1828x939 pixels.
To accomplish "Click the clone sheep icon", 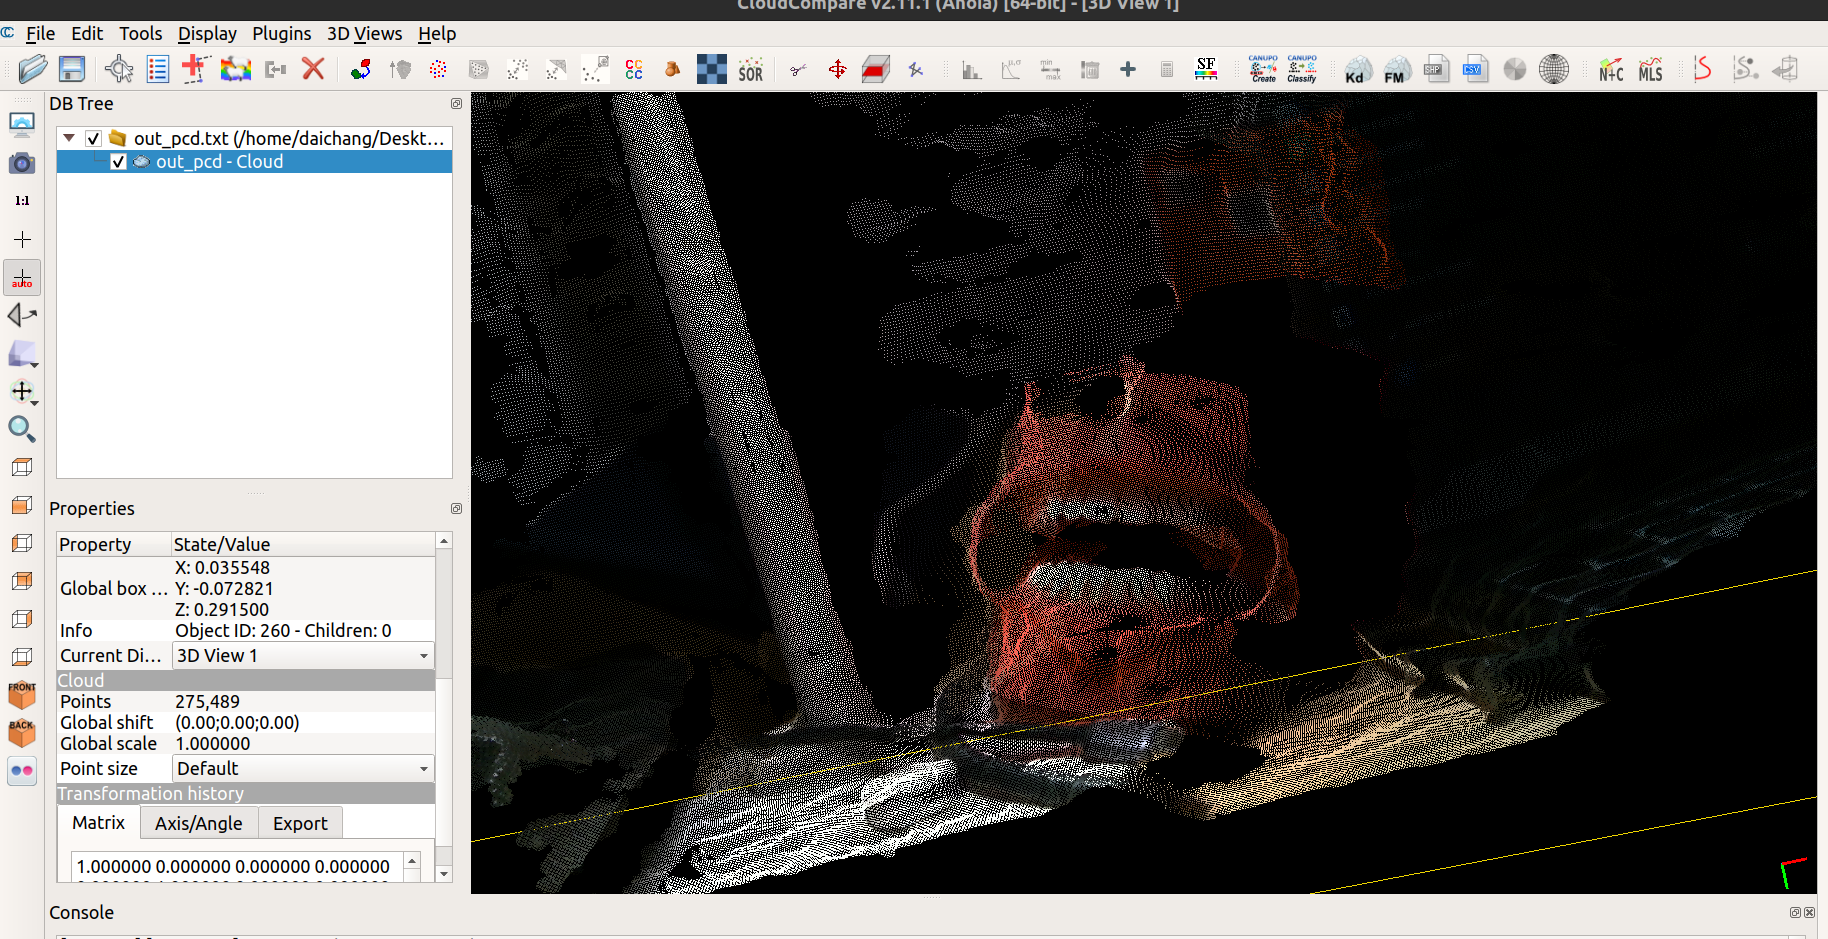I will pos(236,69).
